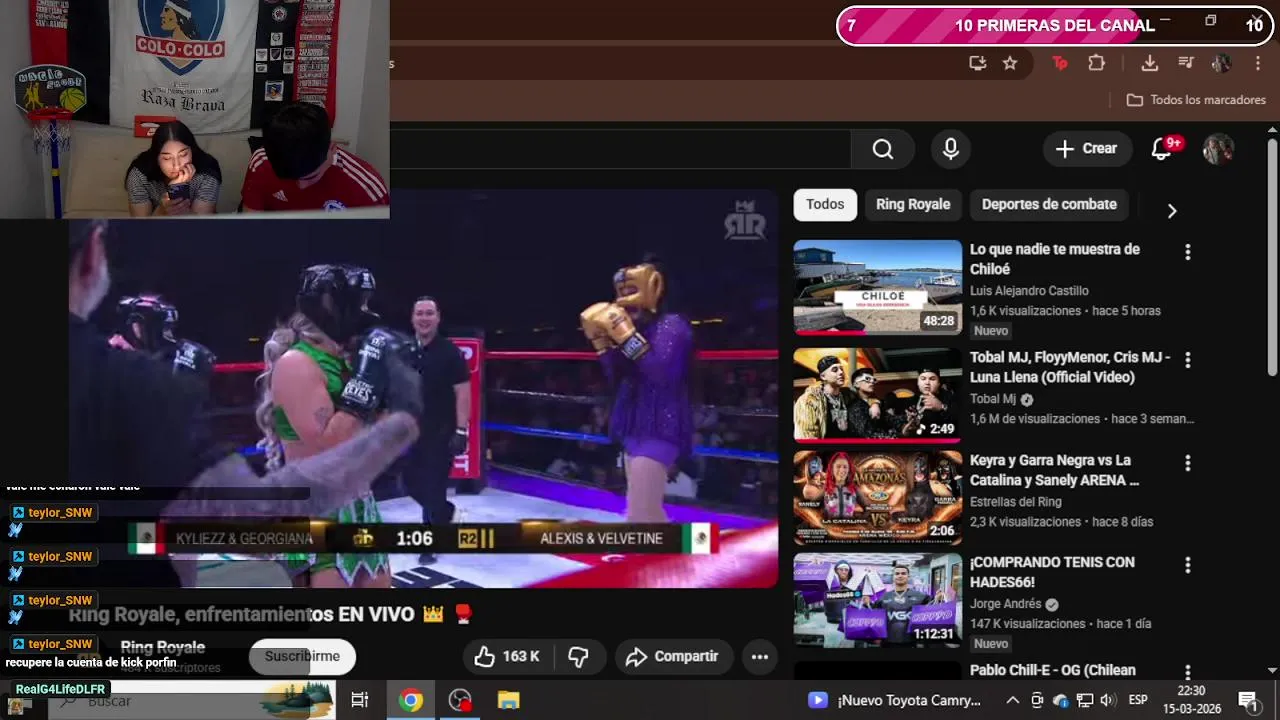This screenshot has height=720, width=1280.
Task: Open Chrome from the taskbar
Action: 410,700
